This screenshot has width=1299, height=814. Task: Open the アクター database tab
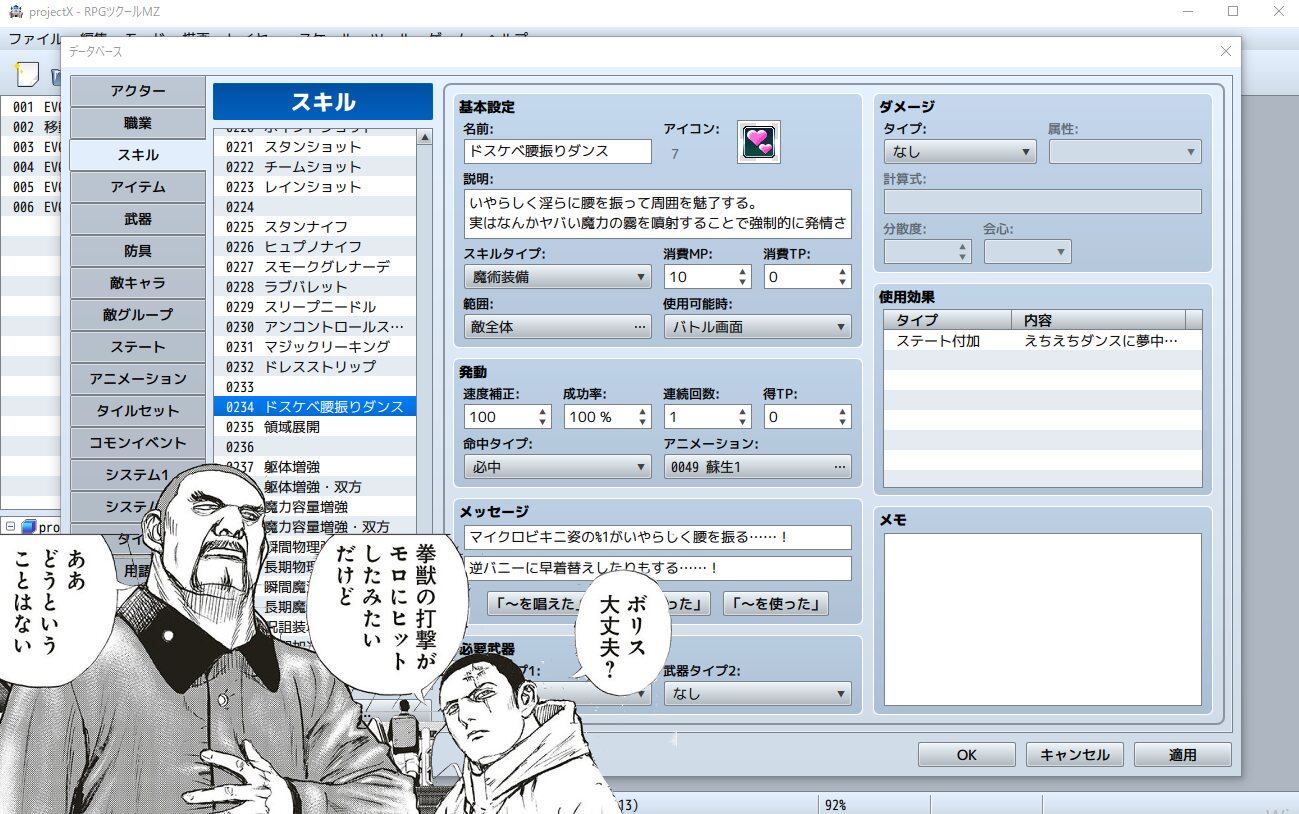pyautogui.click(x=138, y=90)
